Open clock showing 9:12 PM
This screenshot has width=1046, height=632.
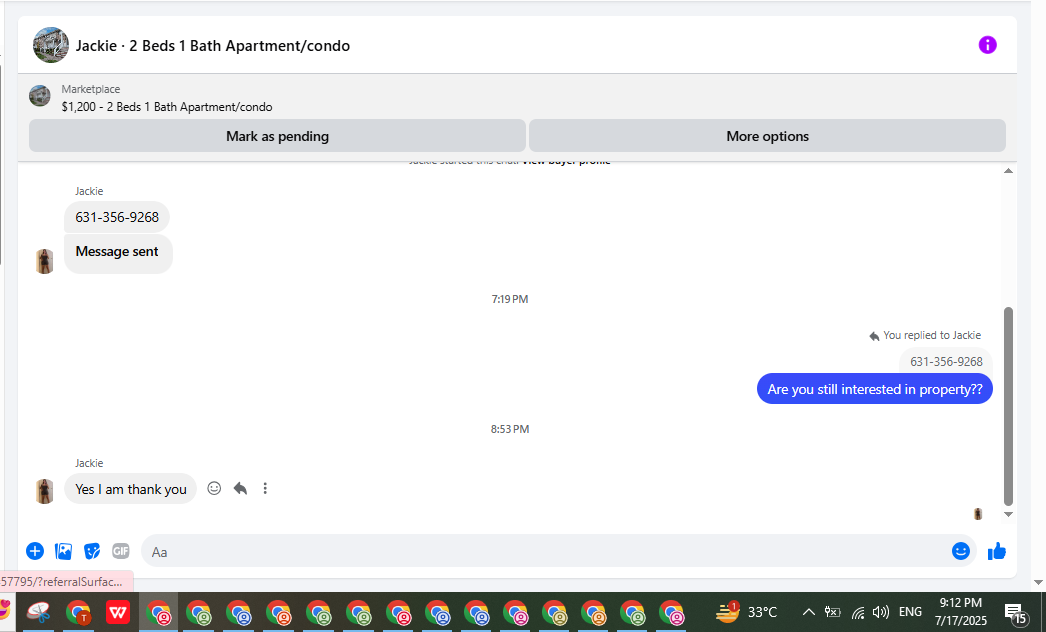pyautogui.click(x=961, y=611)
